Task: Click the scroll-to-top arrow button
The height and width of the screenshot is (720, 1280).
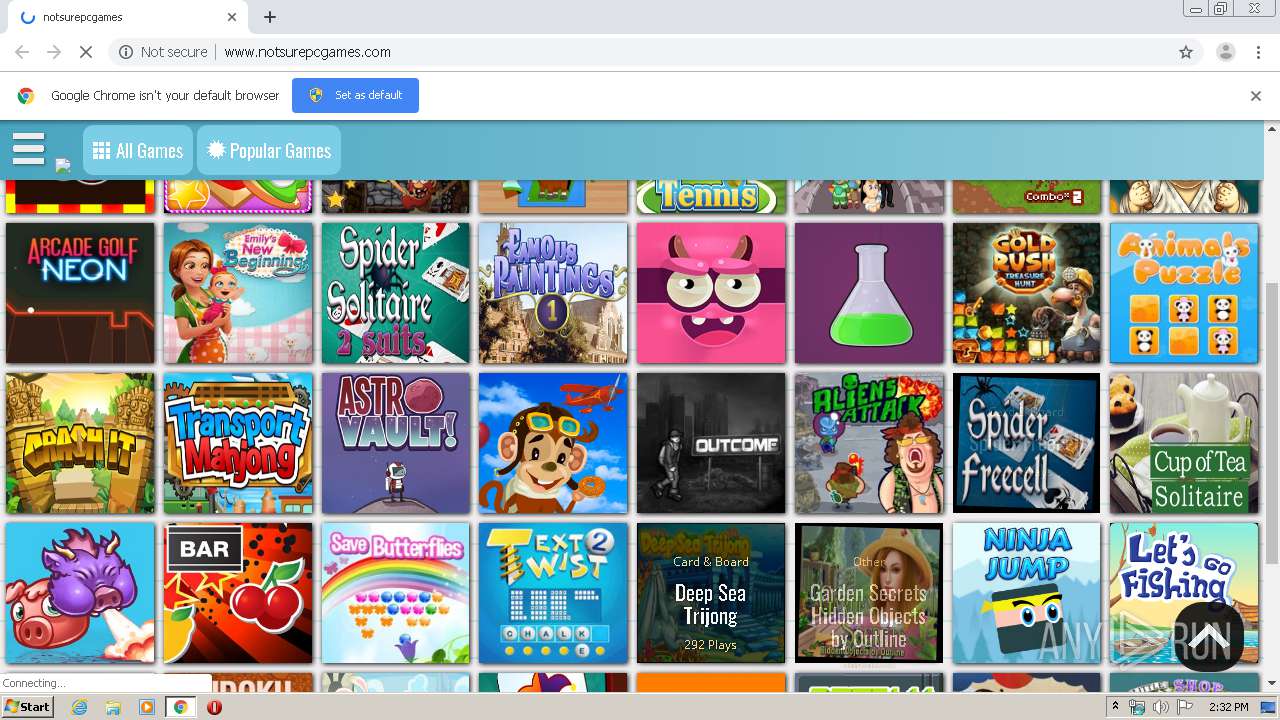Action: [x=1209, y=637]
